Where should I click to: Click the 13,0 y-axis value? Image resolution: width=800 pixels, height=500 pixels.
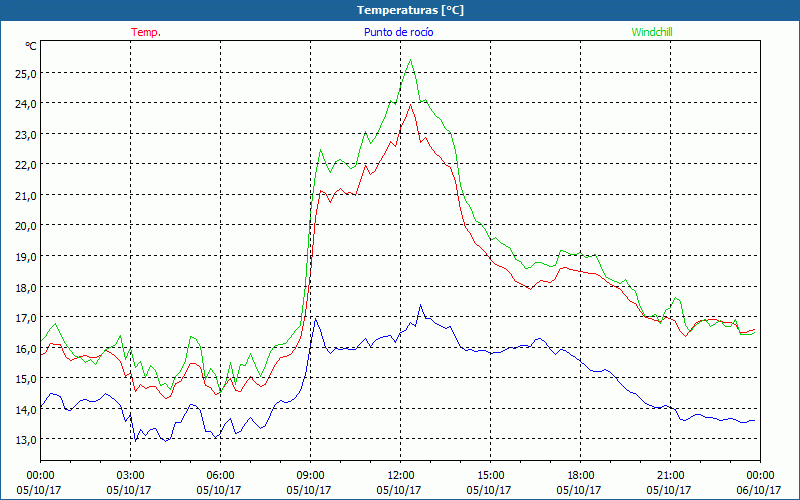coord(26,440)
